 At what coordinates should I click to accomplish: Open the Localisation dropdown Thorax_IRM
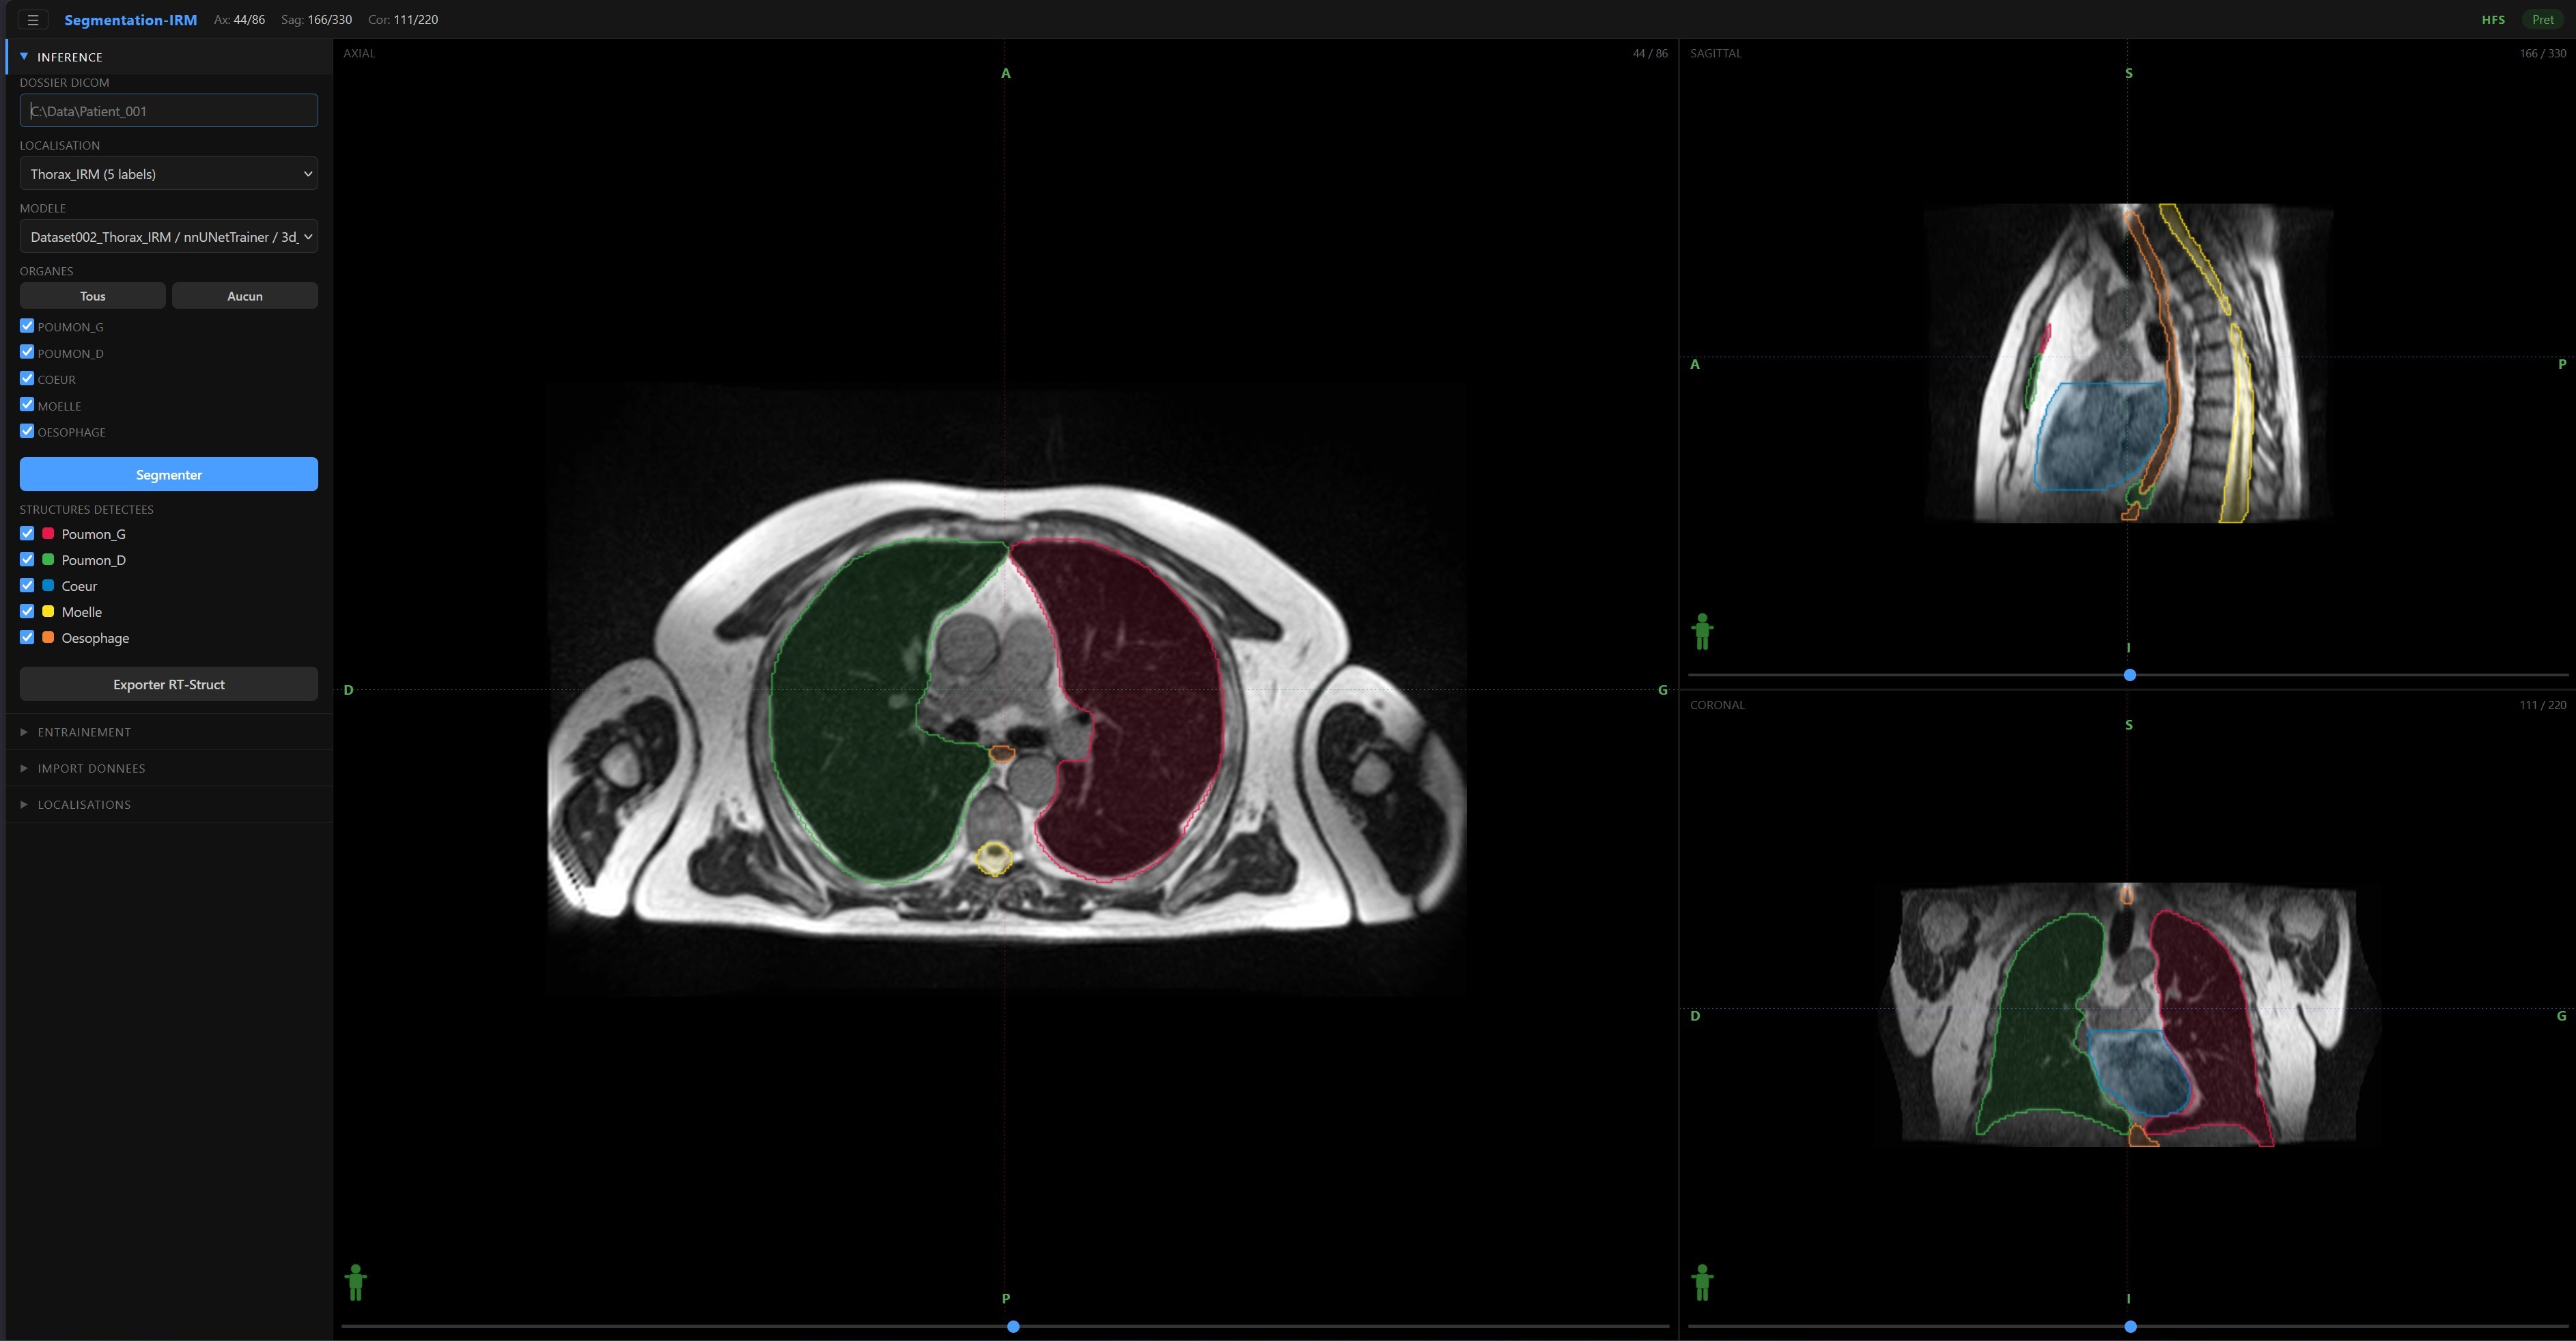coord(169,174)
